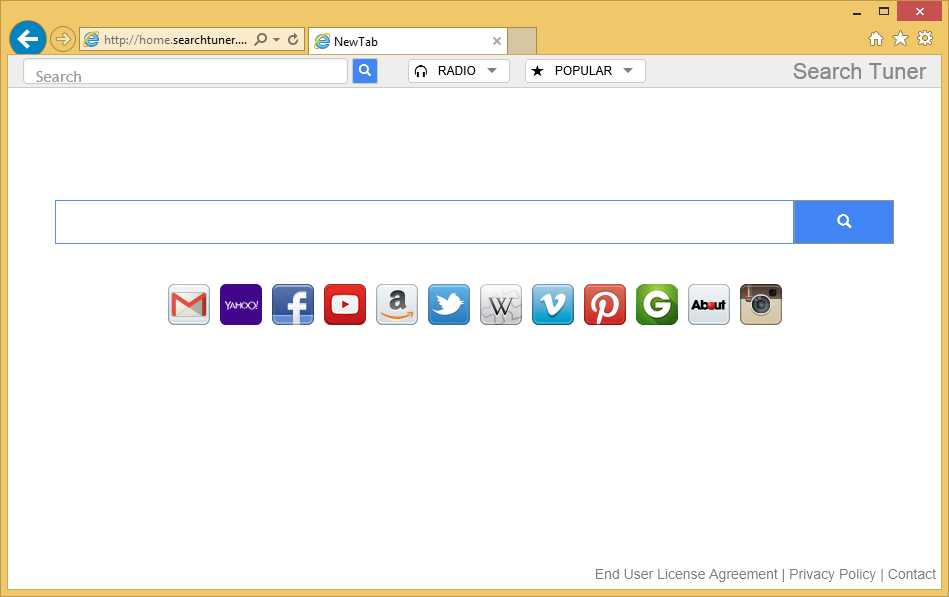
Task: Focus the toolbar Search text field
Action: [x=185, y=71]
